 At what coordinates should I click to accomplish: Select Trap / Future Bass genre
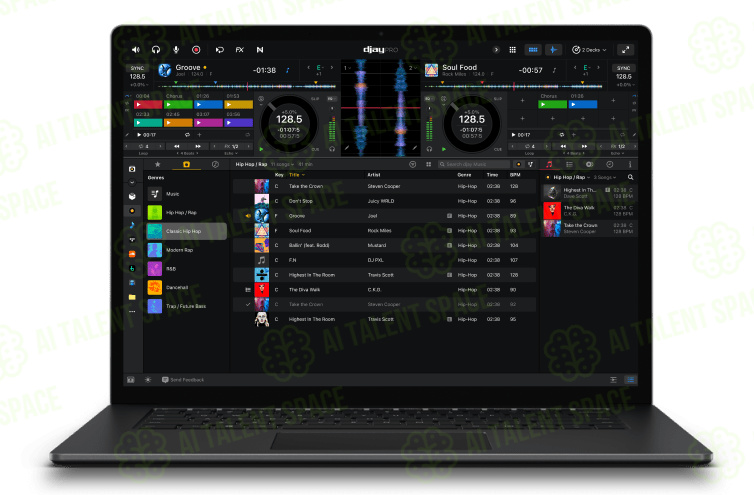click(x=187, y=306)
